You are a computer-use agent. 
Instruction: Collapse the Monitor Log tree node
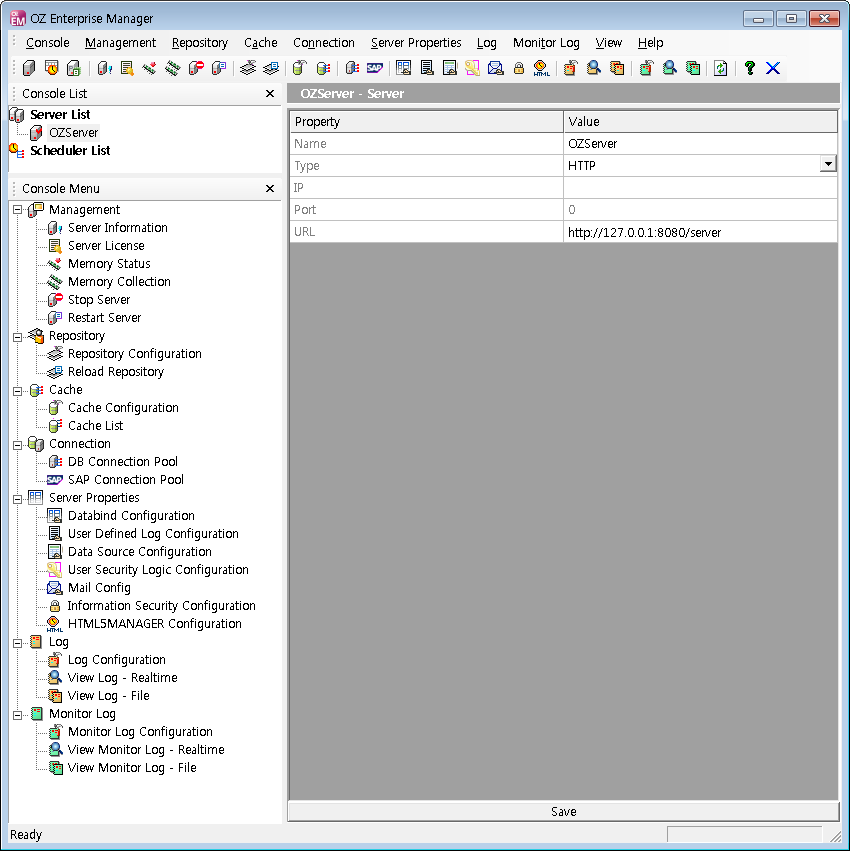(x=17, y=714)
